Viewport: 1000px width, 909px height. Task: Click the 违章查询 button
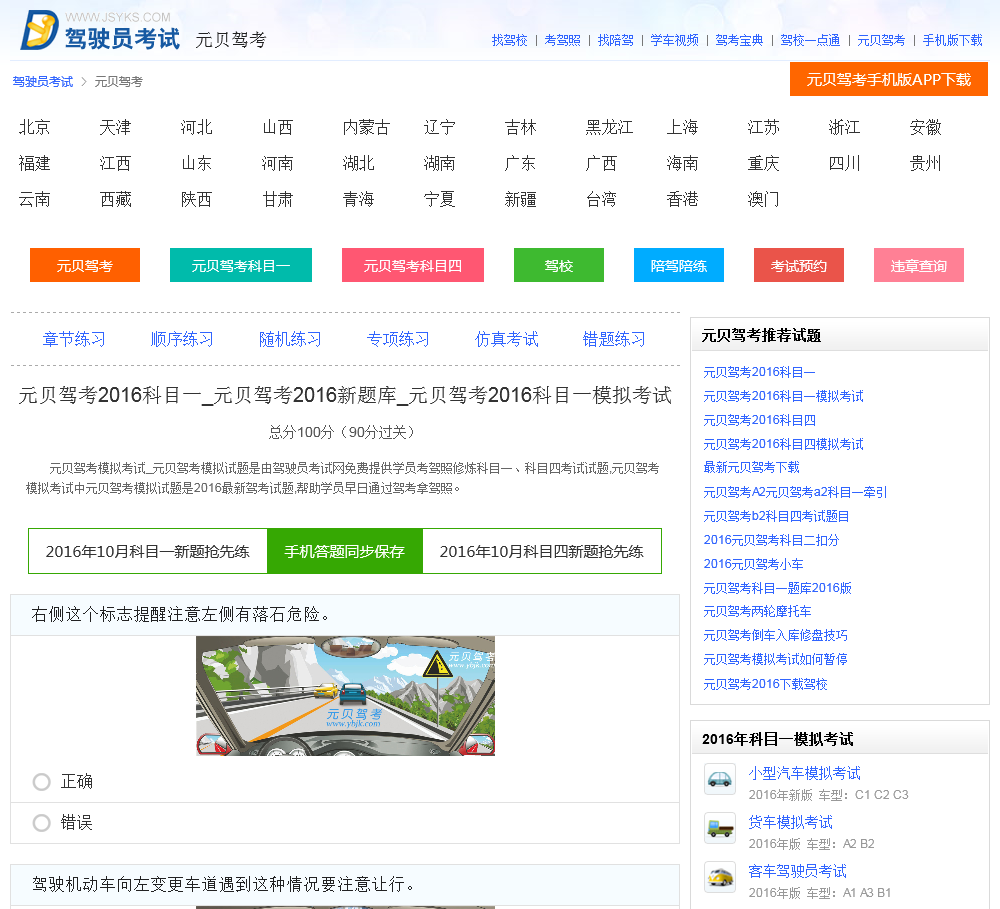click(x=918, y=265)
